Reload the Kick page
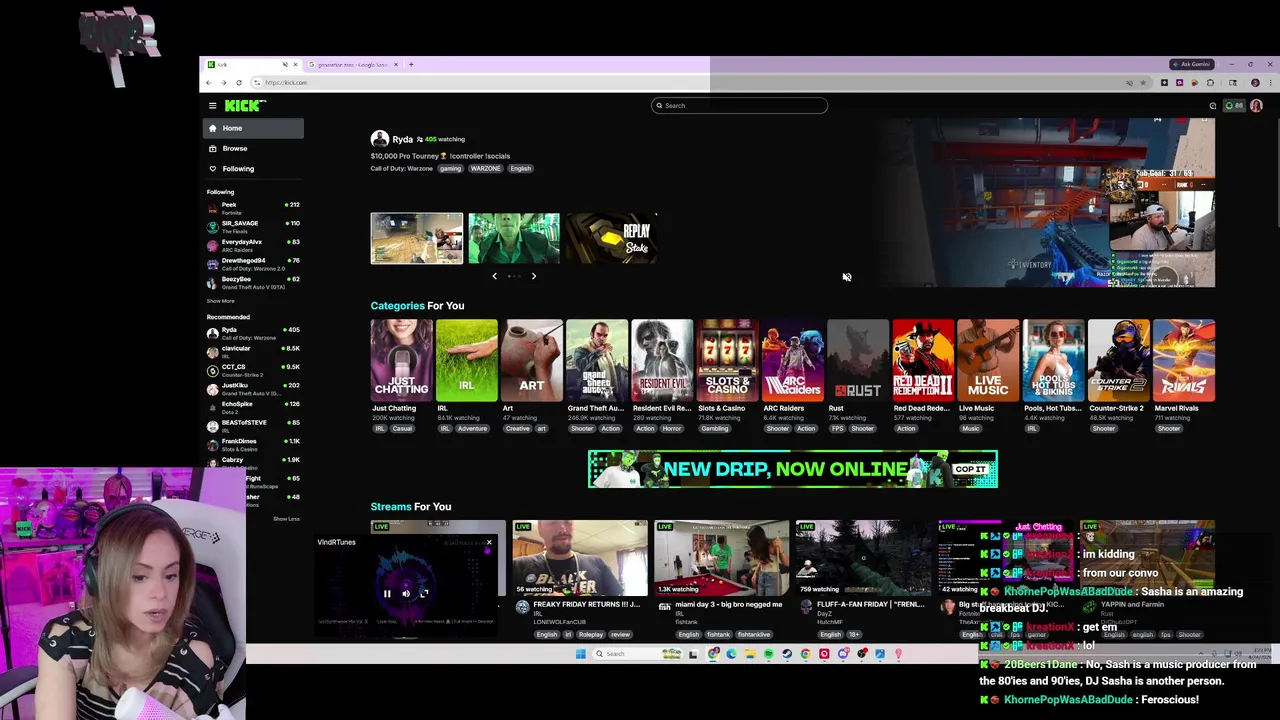The height and width of the screenshot is (720, 1280). tap(238, 82)
